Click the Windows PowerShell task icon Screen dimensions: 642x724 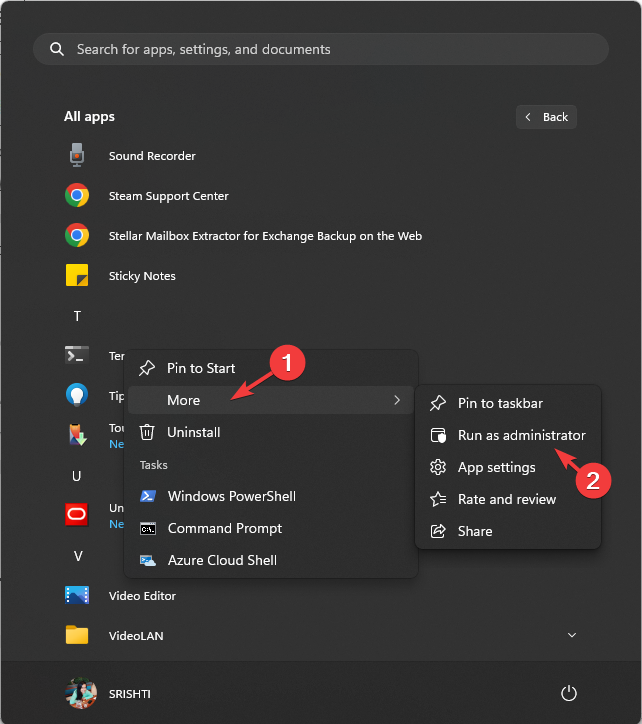point(148,496)
